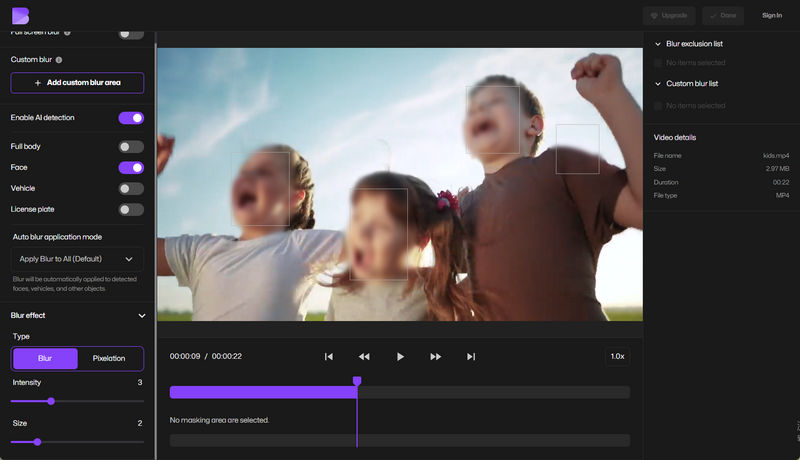
Task: Toggle the Full screen blur switch
Action: [131, 34]
